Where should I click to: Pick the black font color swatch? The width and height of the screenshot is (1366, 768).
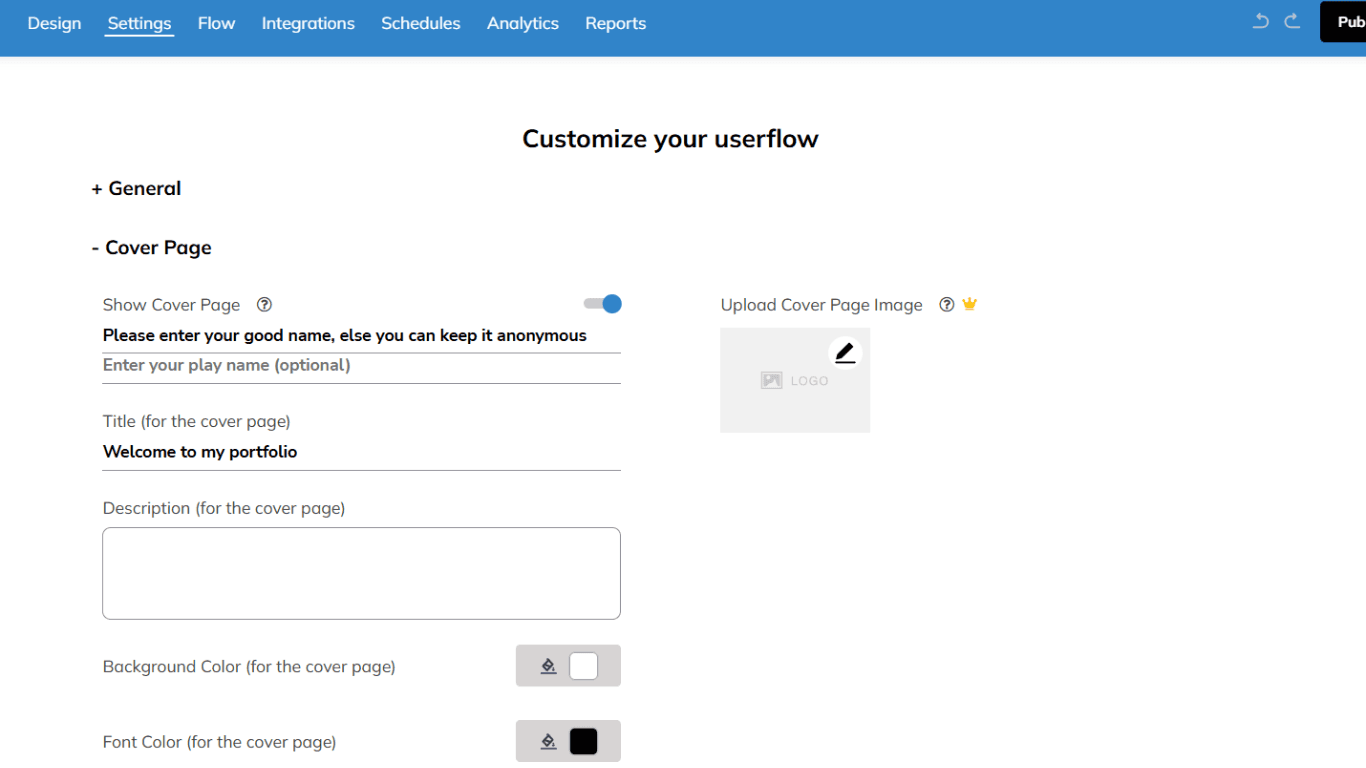click(x=583, y=741)
